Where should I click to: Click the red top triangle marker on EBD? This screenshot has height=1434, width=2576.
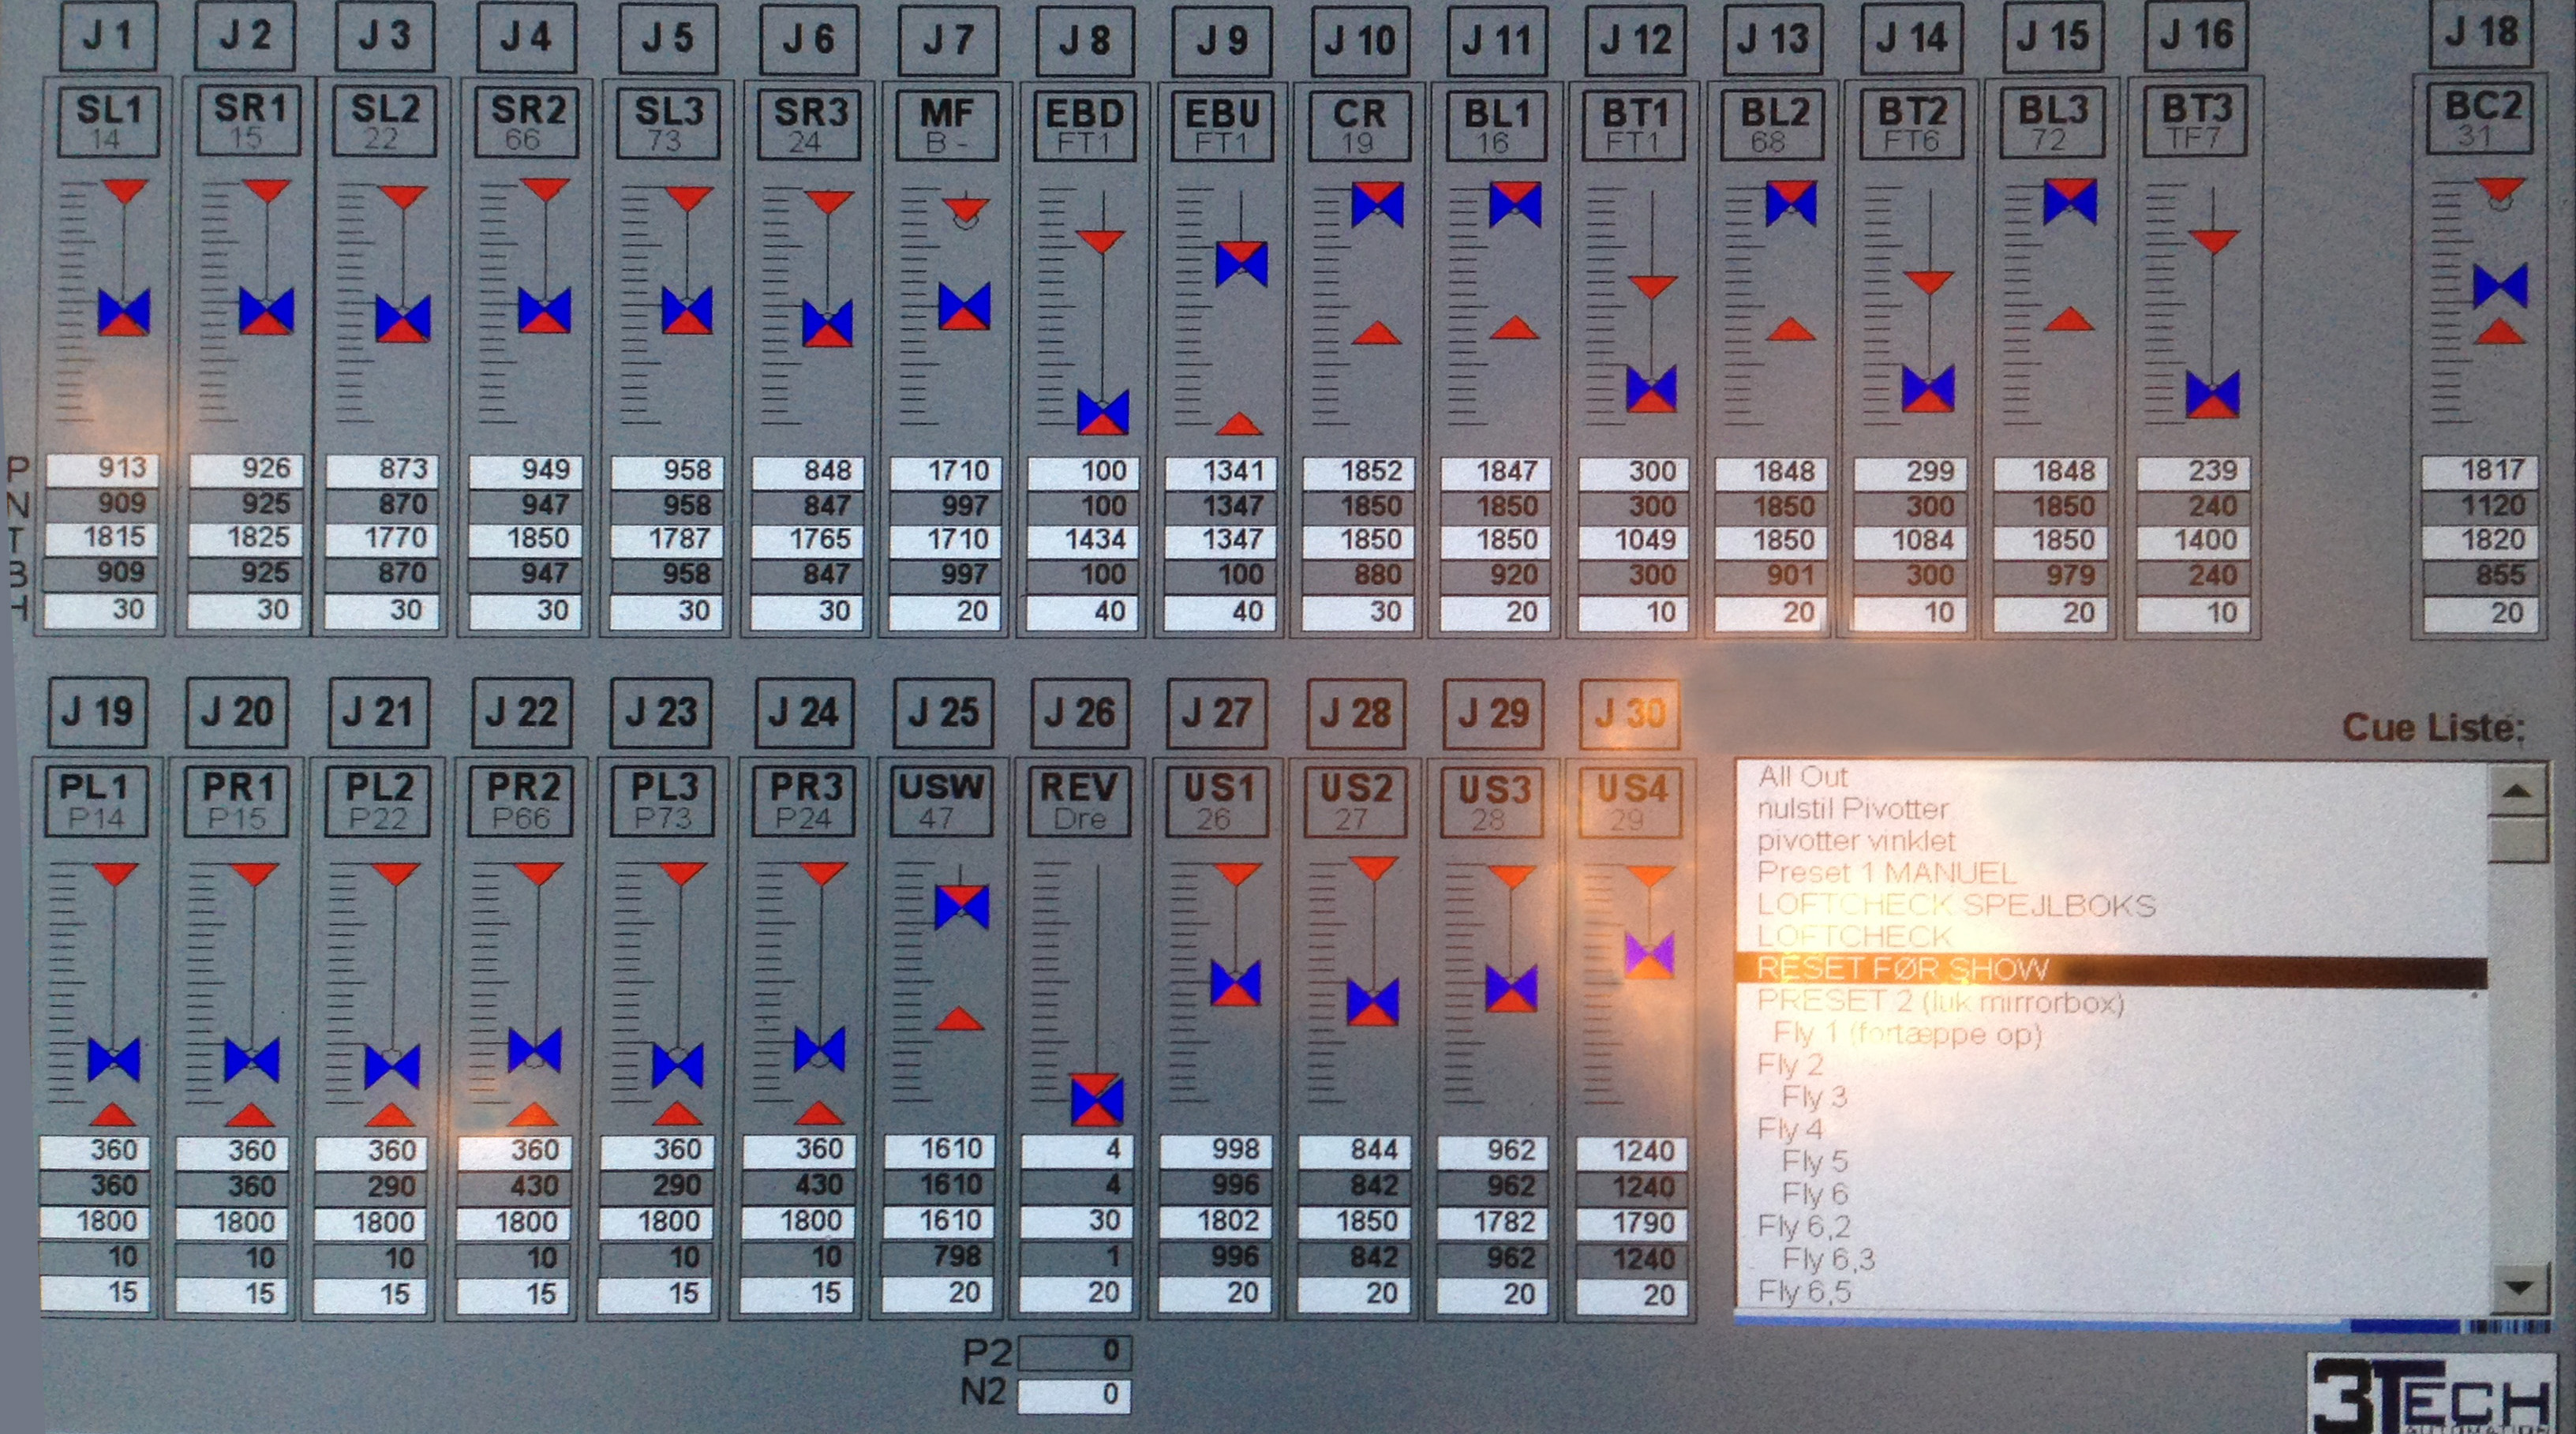click(x=1102, y=241)
